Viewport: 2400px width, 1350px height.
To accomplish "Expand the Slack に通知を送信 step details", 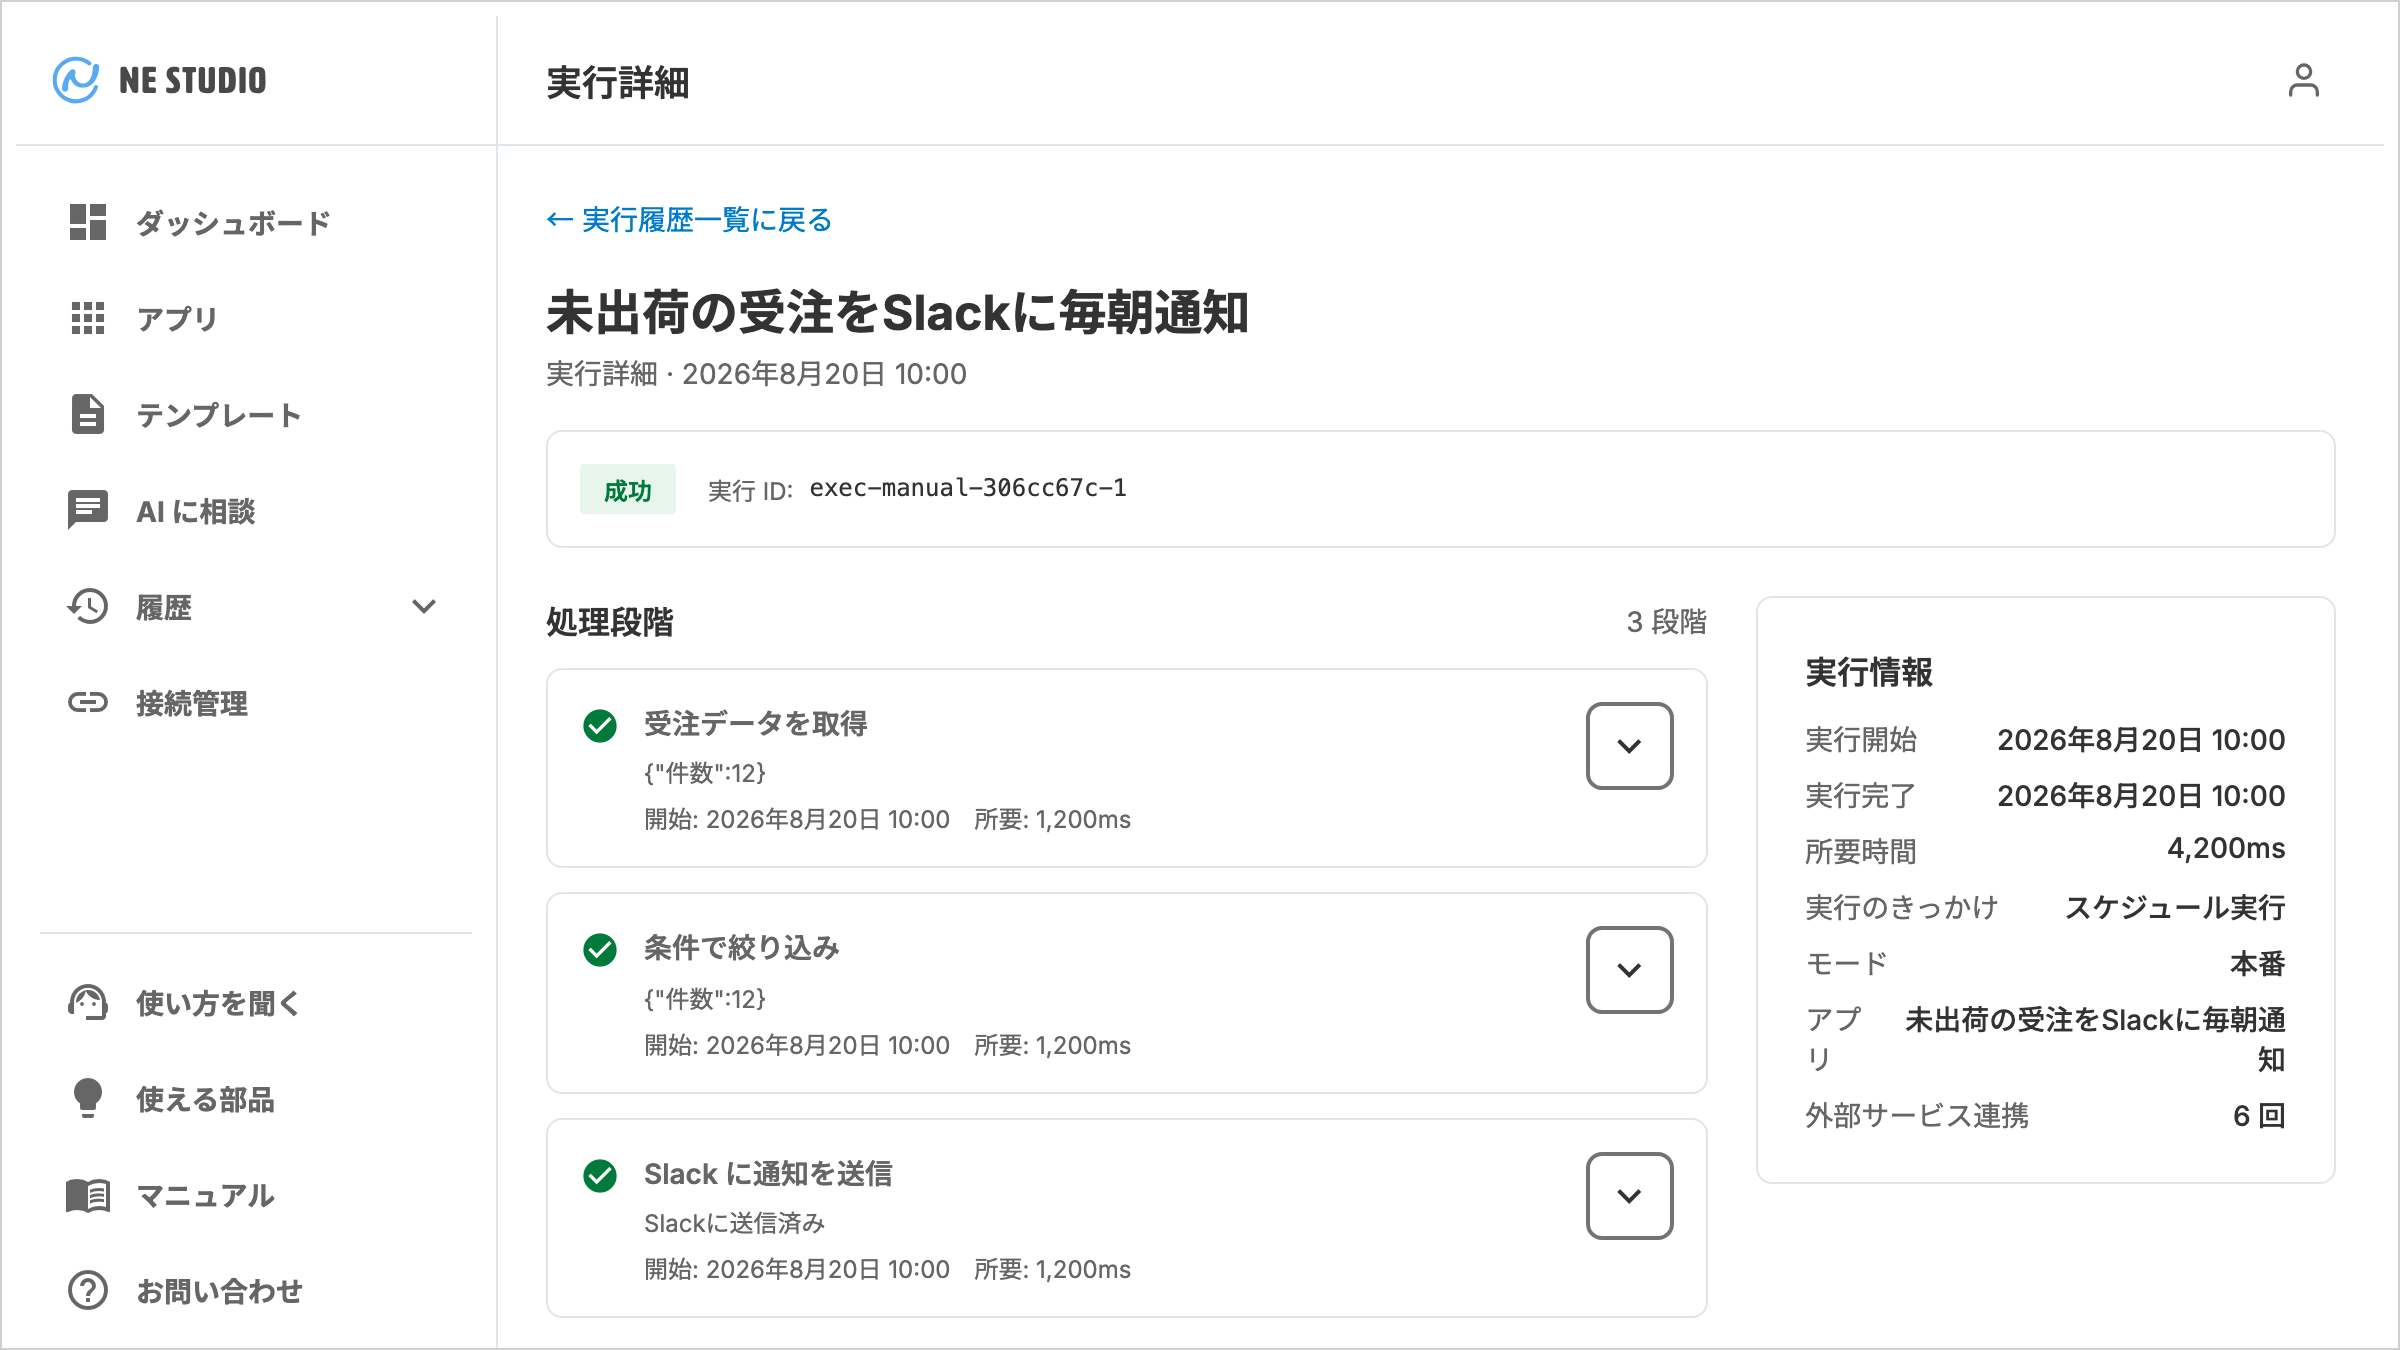I will tap(1629, 1196).
